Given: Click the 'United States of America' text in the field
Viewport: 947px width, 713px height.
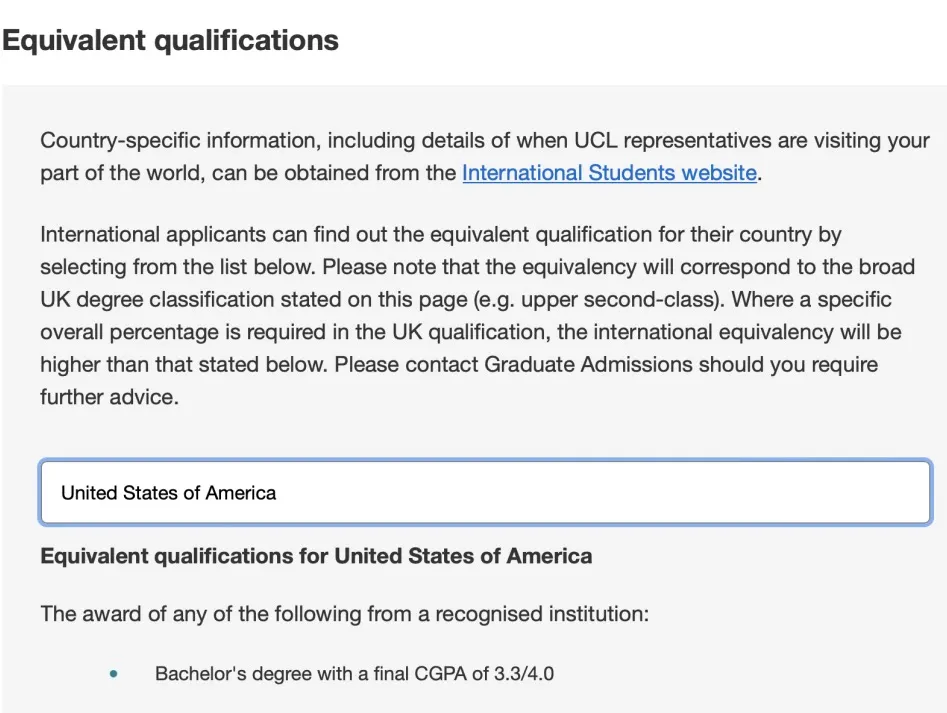Looking at the screenshot, I should (168, 493).
